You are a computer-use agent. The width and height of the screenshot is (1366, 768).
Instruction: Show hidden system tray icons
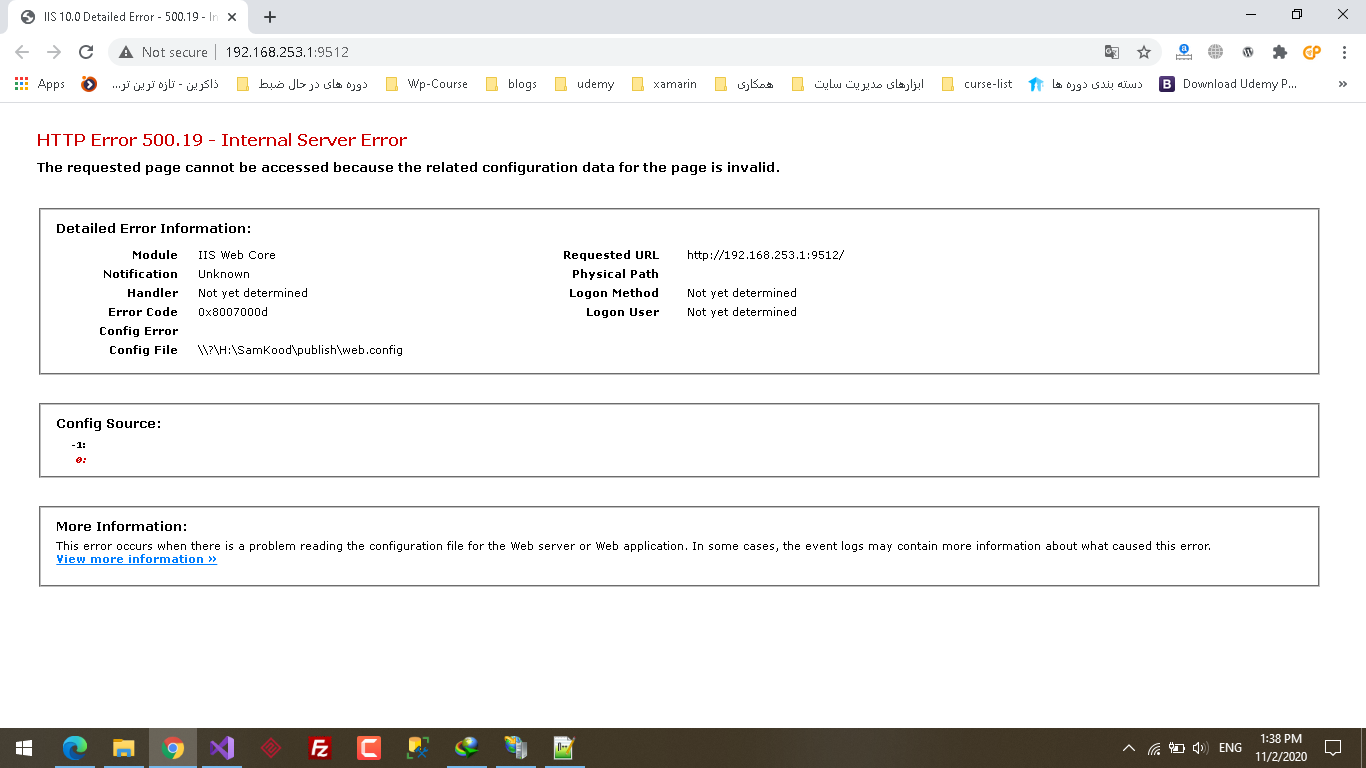(1129, 748)
